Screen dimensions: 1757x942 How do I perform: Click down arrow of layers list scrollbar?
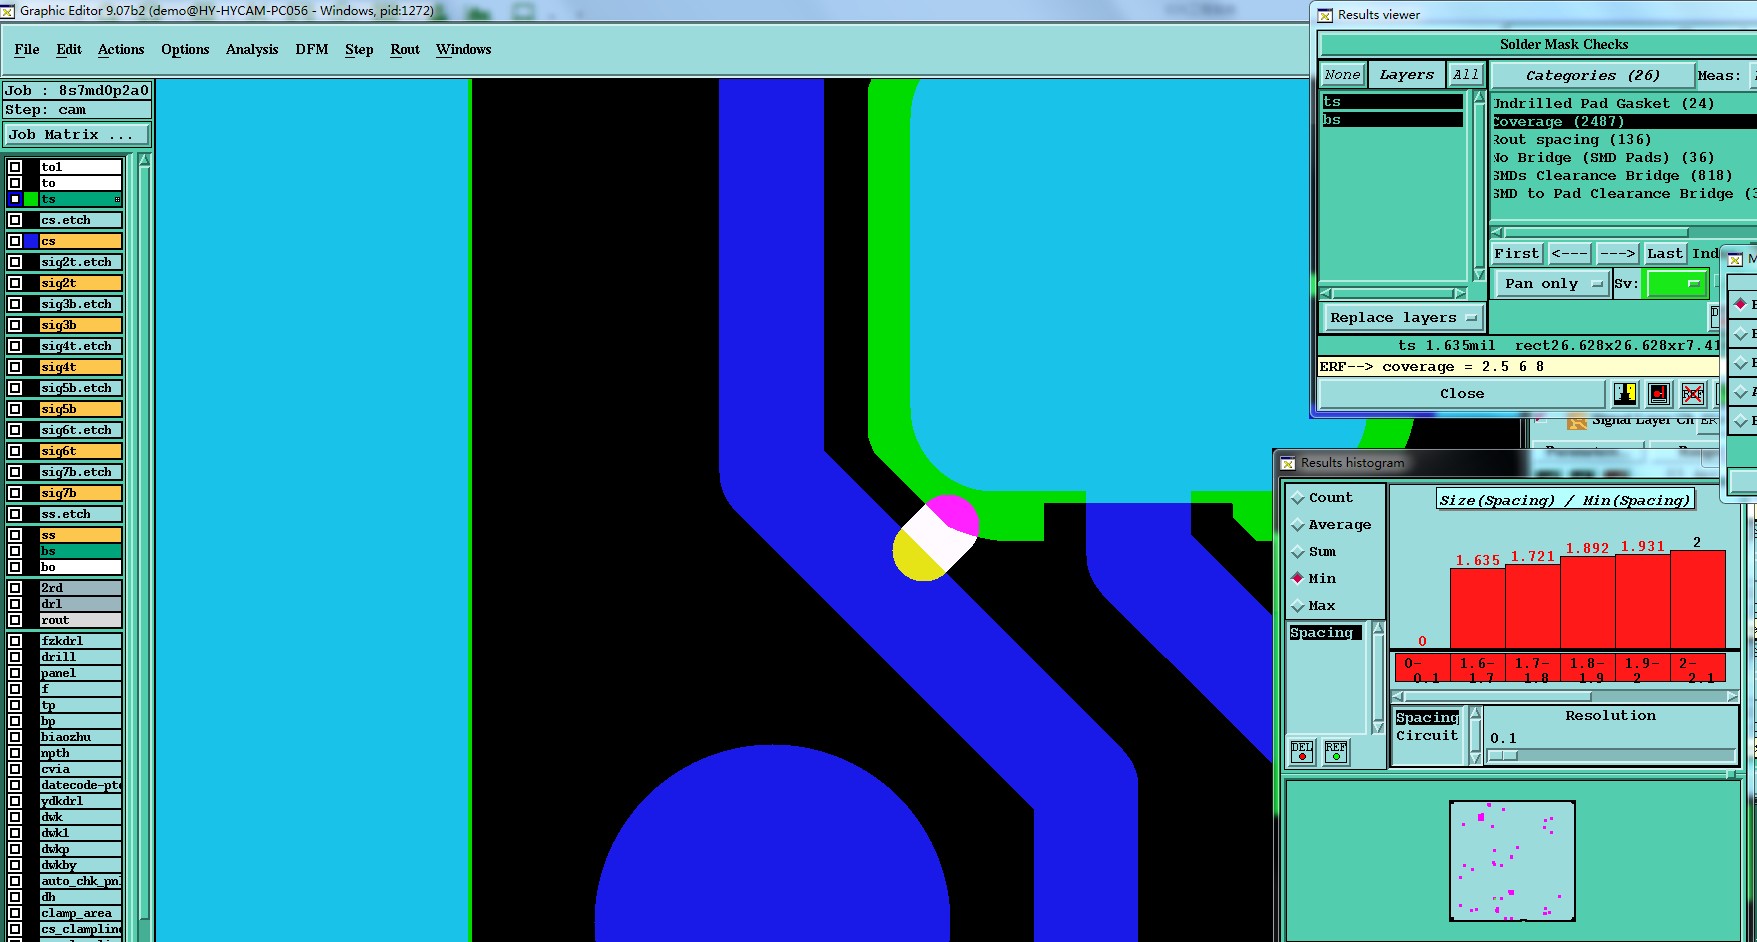click(1479, 275)
